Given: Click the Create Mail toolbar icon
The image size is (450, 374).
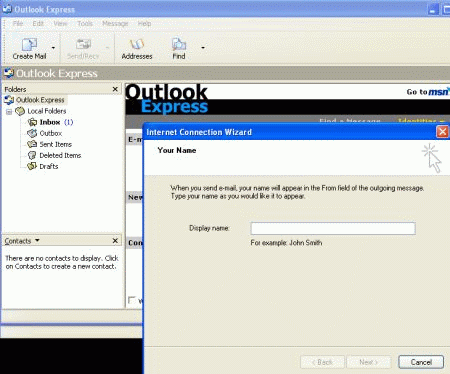Looking at the screenshot, I should [x=29, y=44].
